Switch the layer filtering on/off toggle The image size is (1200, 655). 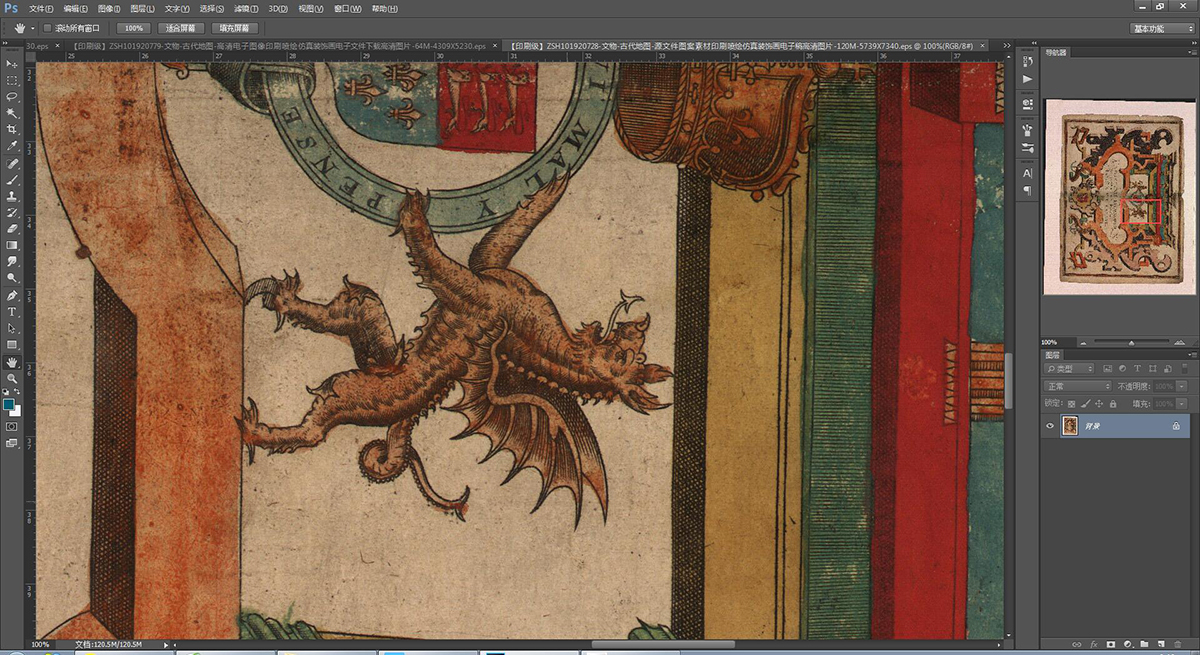(1185, 369)
